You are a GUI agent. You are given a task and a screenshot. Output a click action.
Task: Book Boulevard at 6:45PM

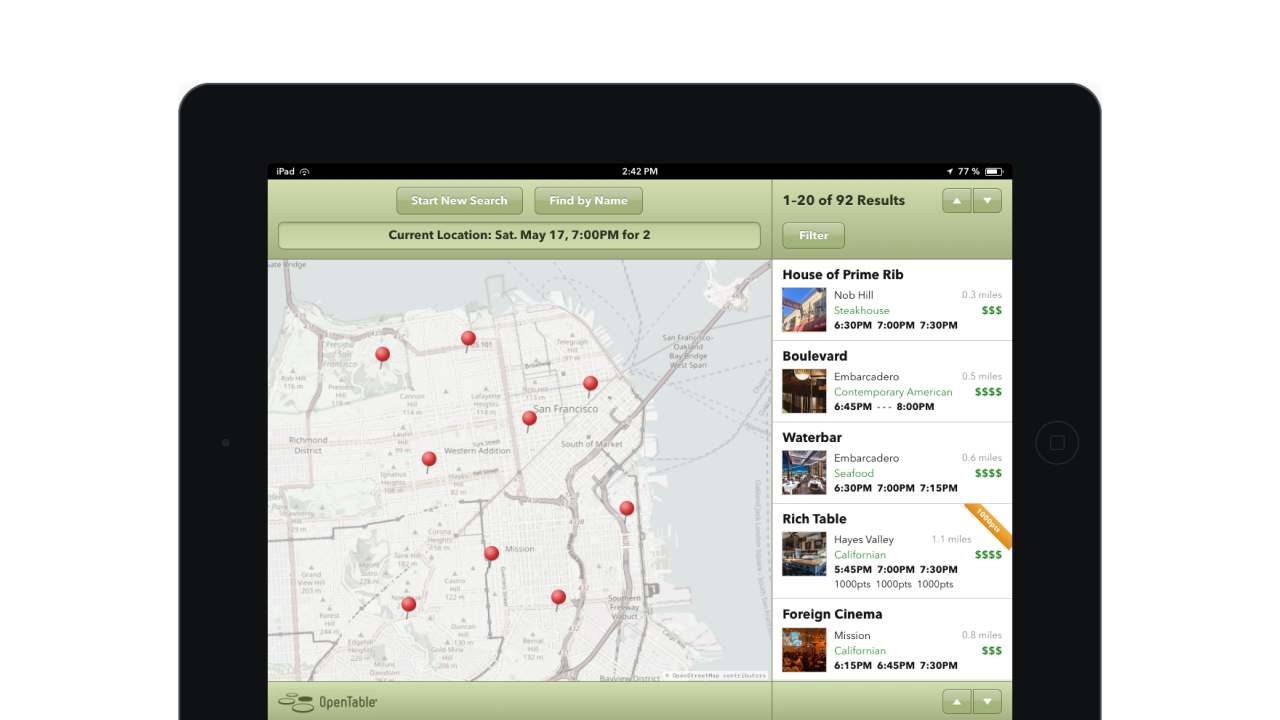pyautogui.click(x=853, y=407)
